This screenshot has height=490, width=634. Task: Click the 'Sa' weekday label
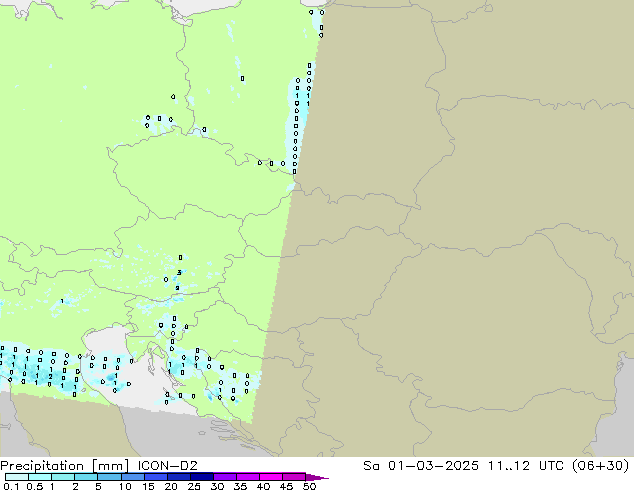(371, 466)
